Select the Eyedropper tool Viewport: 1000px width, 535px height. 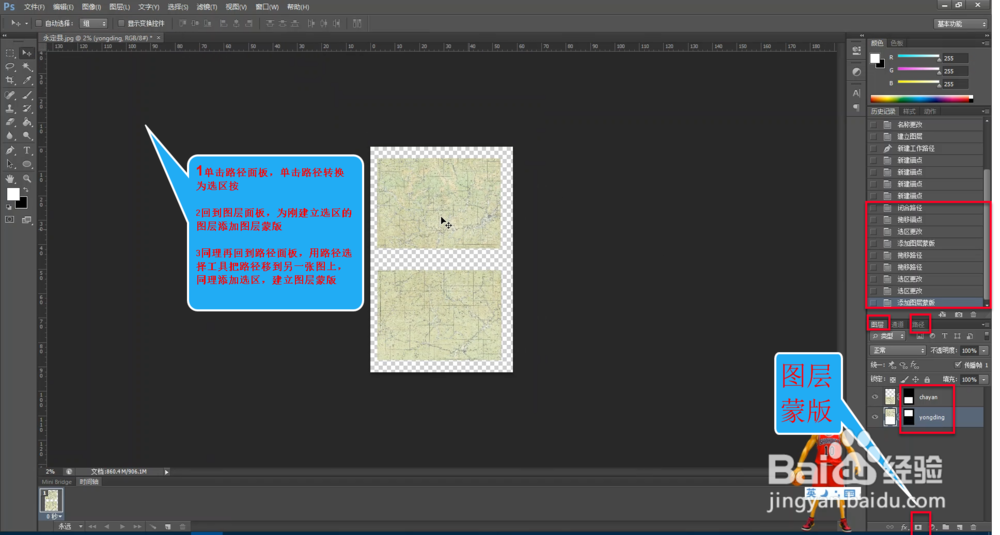(x=27, y=80)
